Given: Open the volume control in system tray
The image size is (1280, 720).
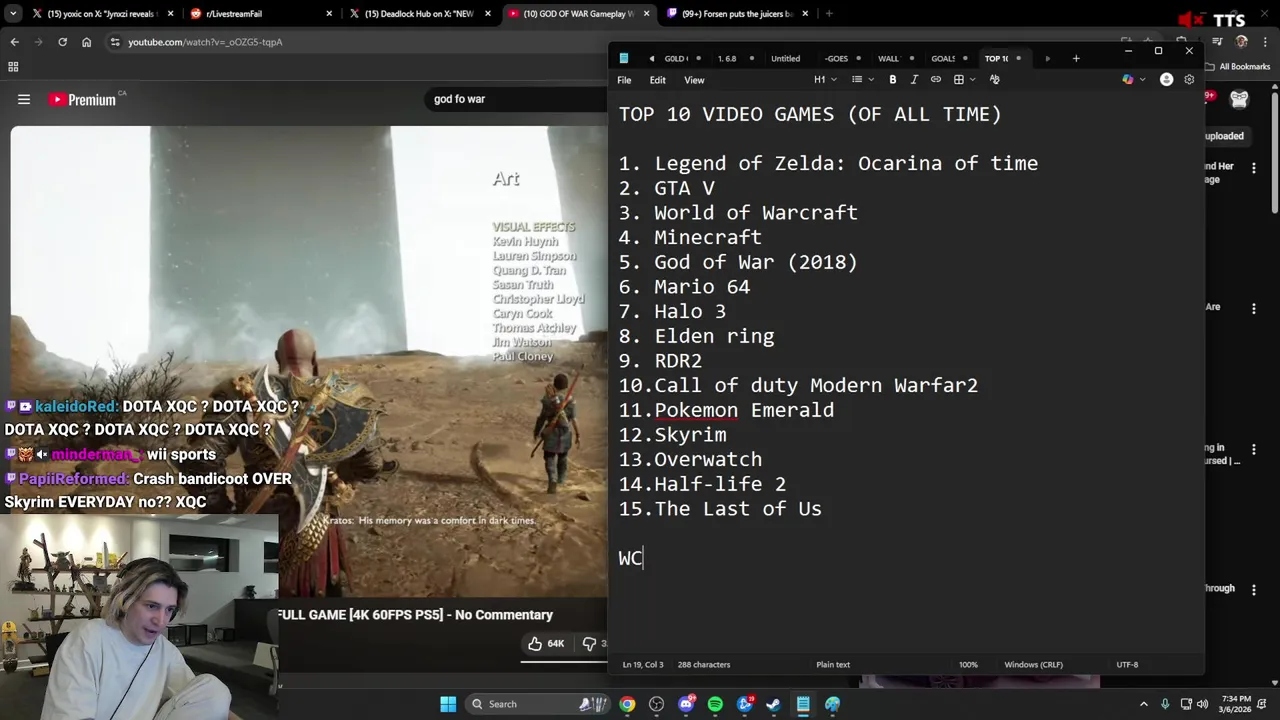Looking at the screenshot, I should pos(1202,704).
